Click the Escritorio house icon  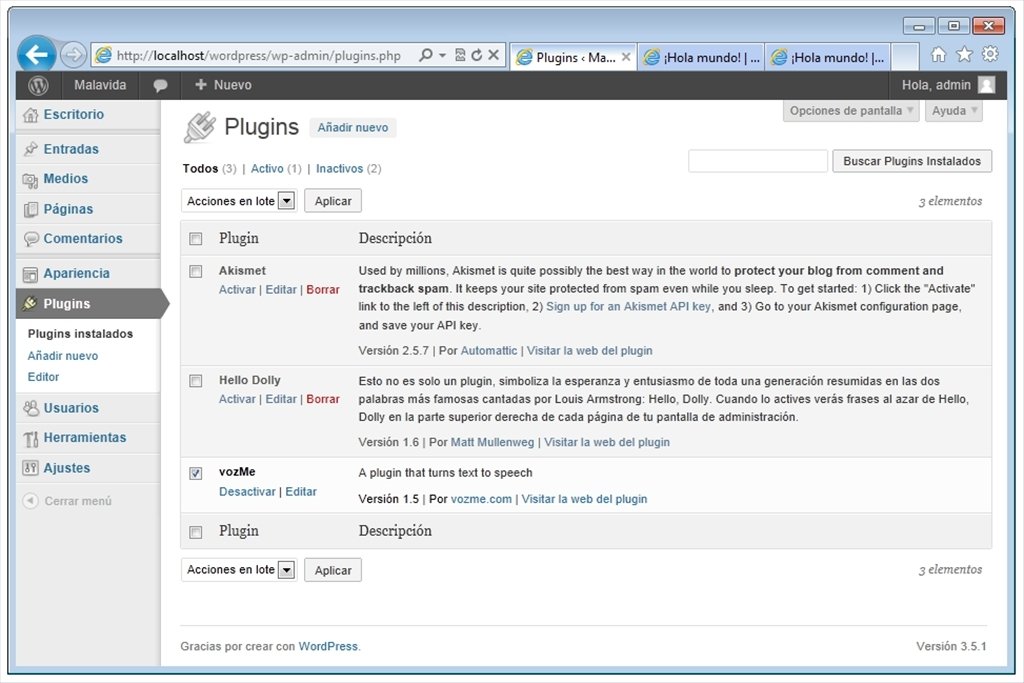(30, 115)
